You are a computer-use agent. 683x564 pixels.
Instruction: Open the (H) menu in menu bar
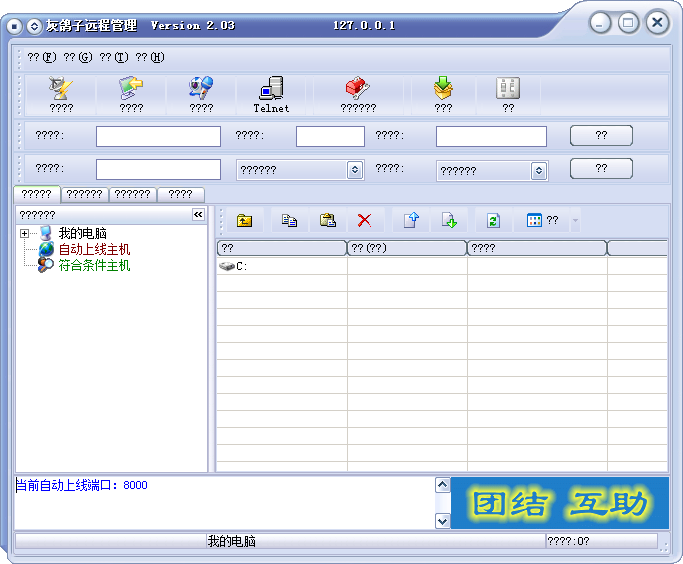pyautogui.click(x=150, y=57)
